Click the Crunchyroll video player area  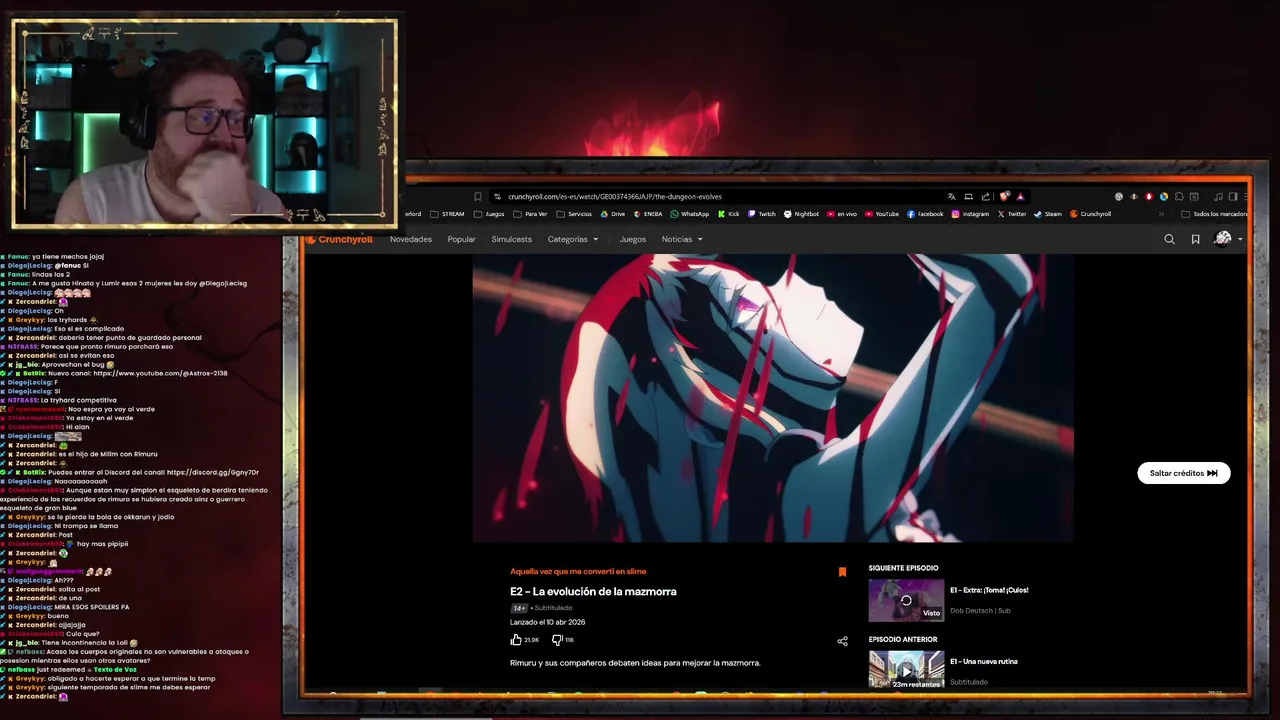(772, 398)
